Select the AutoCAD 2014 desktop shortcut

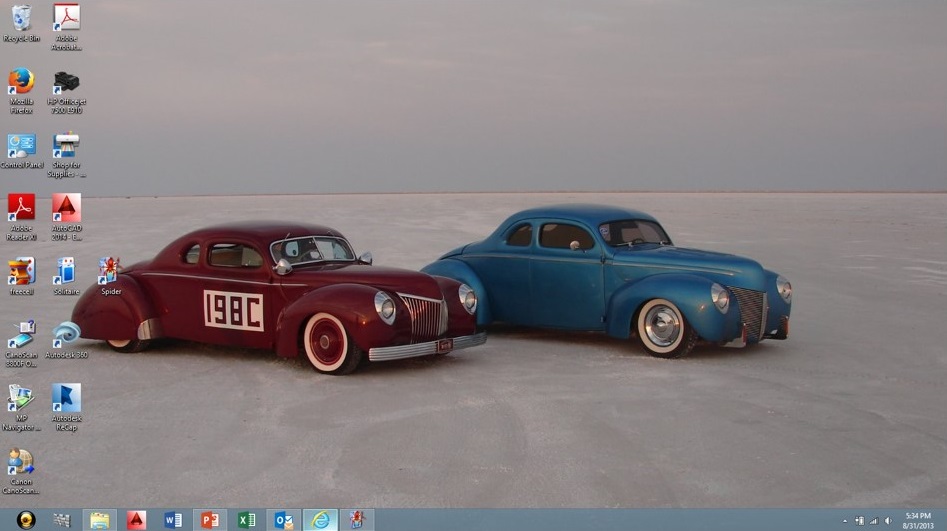coord(66,209)
